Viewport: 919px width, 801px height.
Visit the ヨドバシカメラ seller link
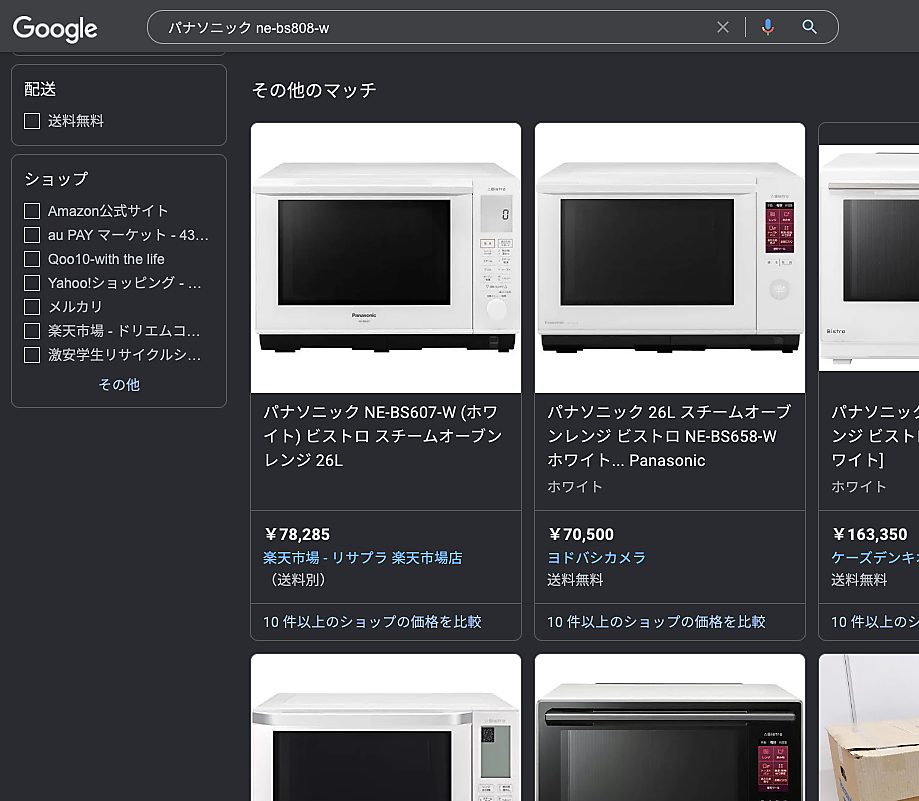596,558
